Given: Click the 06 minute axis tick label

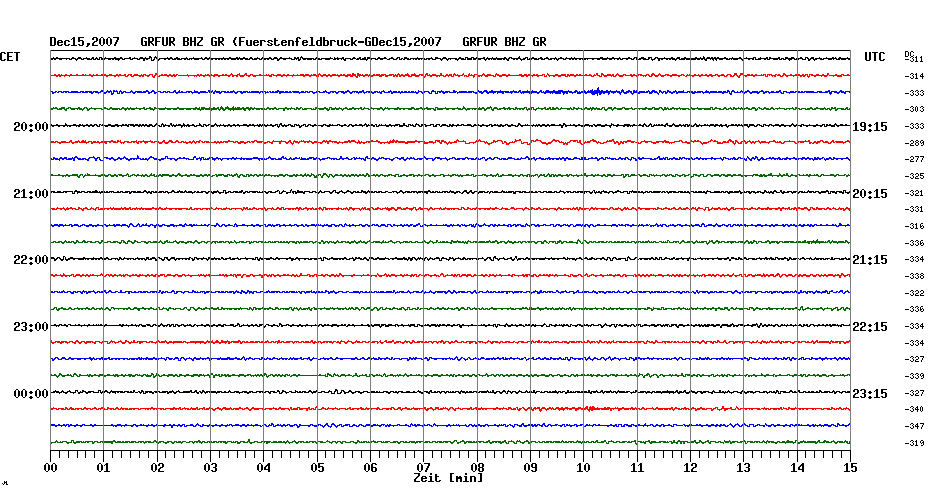Looking at the screenshot, I should [371, 468].
